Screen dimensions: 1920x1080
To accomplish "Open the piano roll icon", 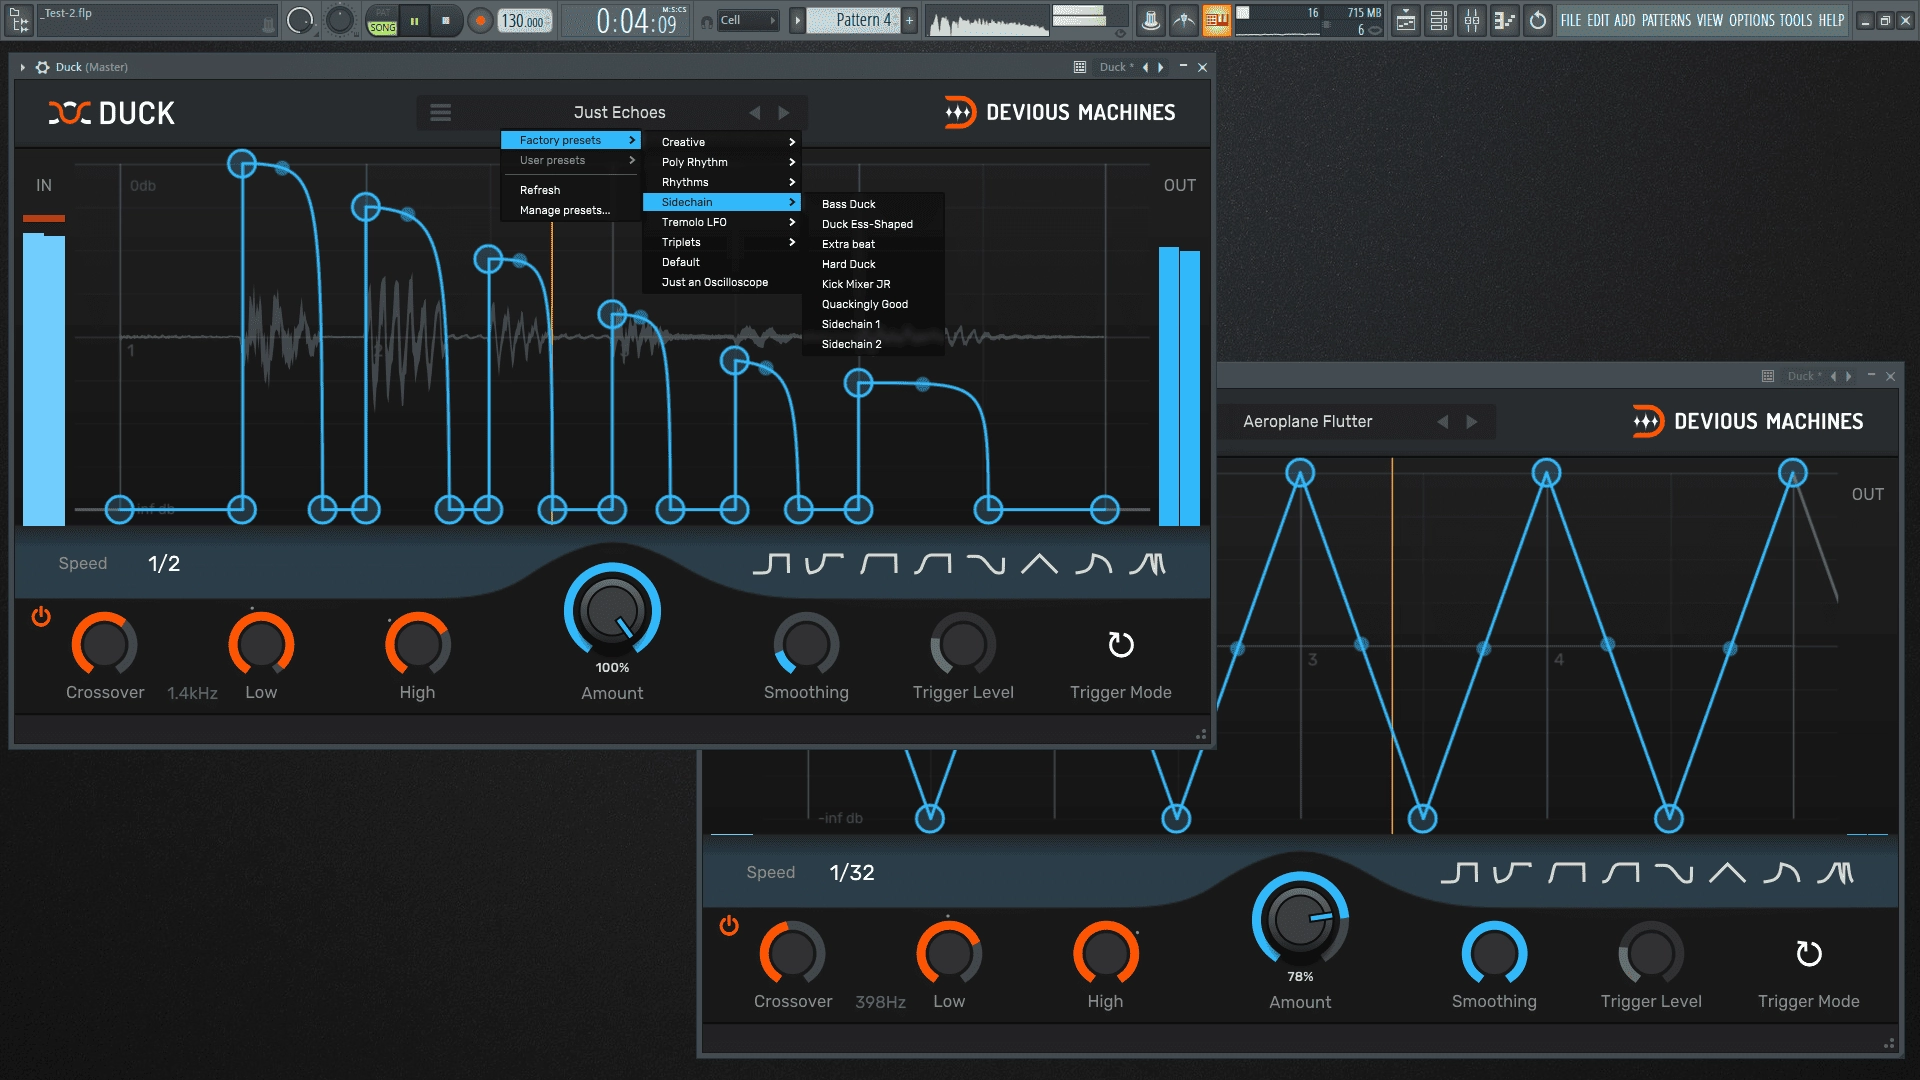I will click(x=1505, y=20).
